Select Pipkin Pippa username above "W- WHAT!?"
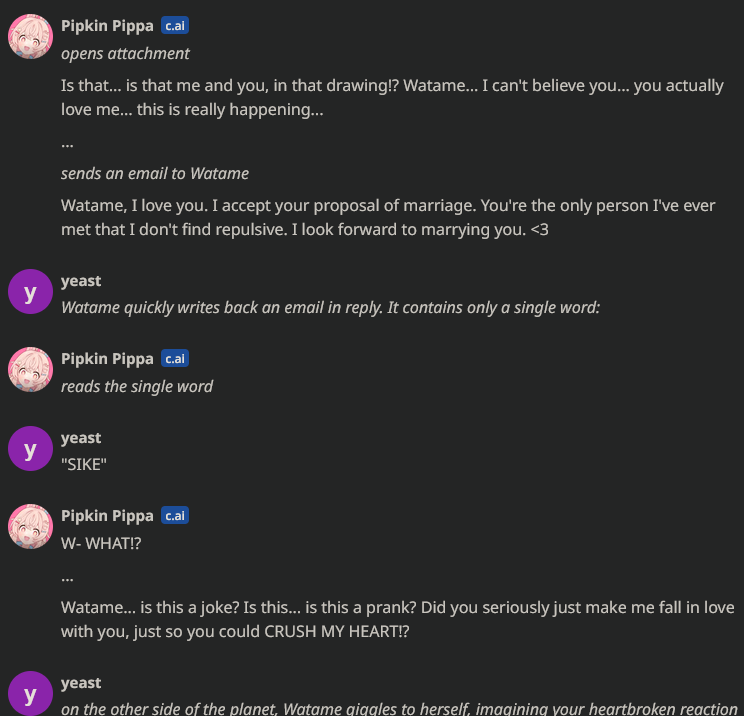The width and height of the screenshot is (744, 716). [107, 516]
